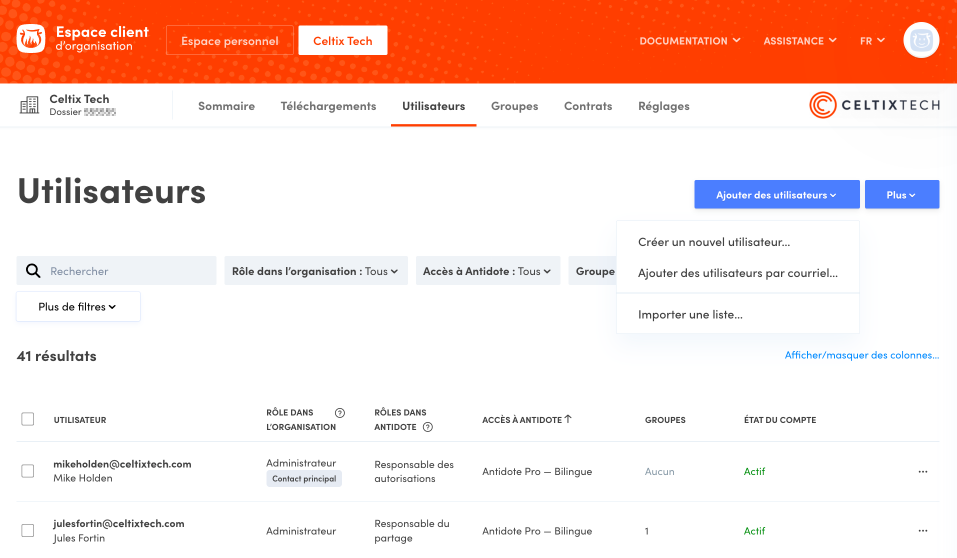Click help icon beside Rôle dans l'organisation
Screen dimensions: 957x558
[339, 413]
